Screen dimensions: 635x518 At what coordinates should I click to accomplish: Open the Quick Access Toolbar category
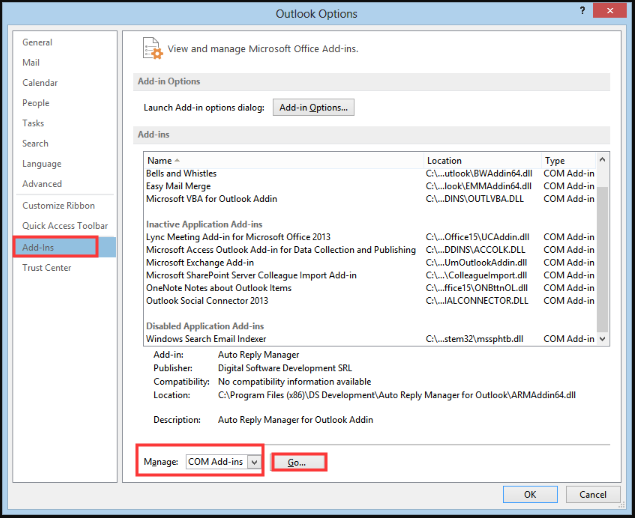[65, 226]
